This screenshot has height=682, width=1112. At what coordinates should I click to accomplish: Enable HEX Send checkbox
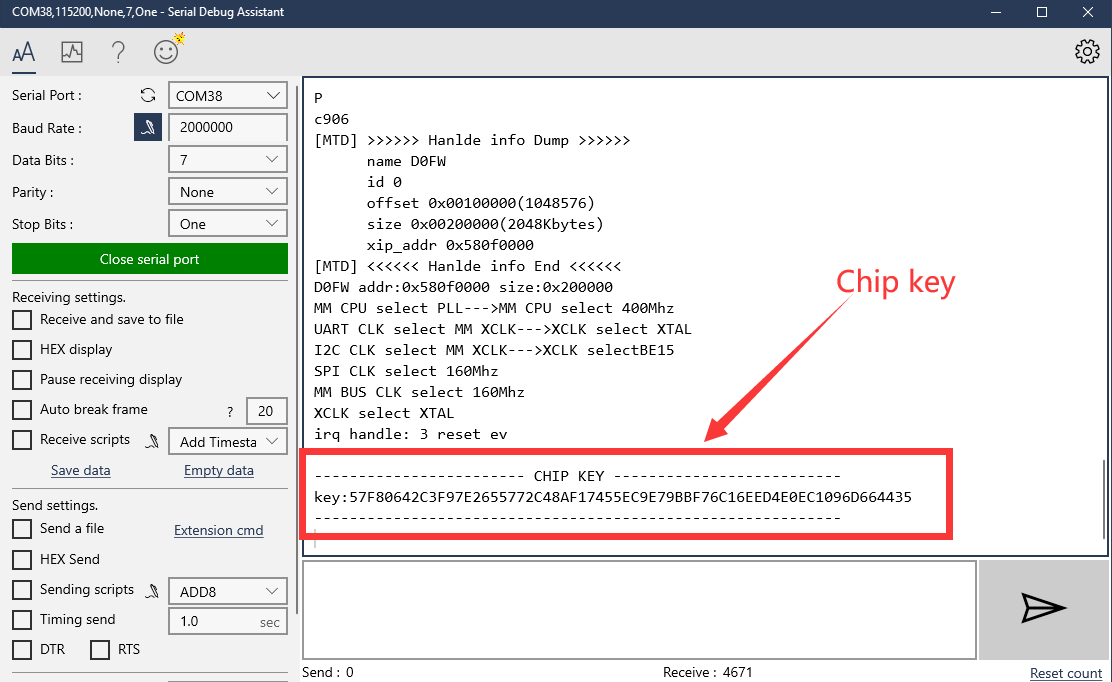tap(22, 559)
